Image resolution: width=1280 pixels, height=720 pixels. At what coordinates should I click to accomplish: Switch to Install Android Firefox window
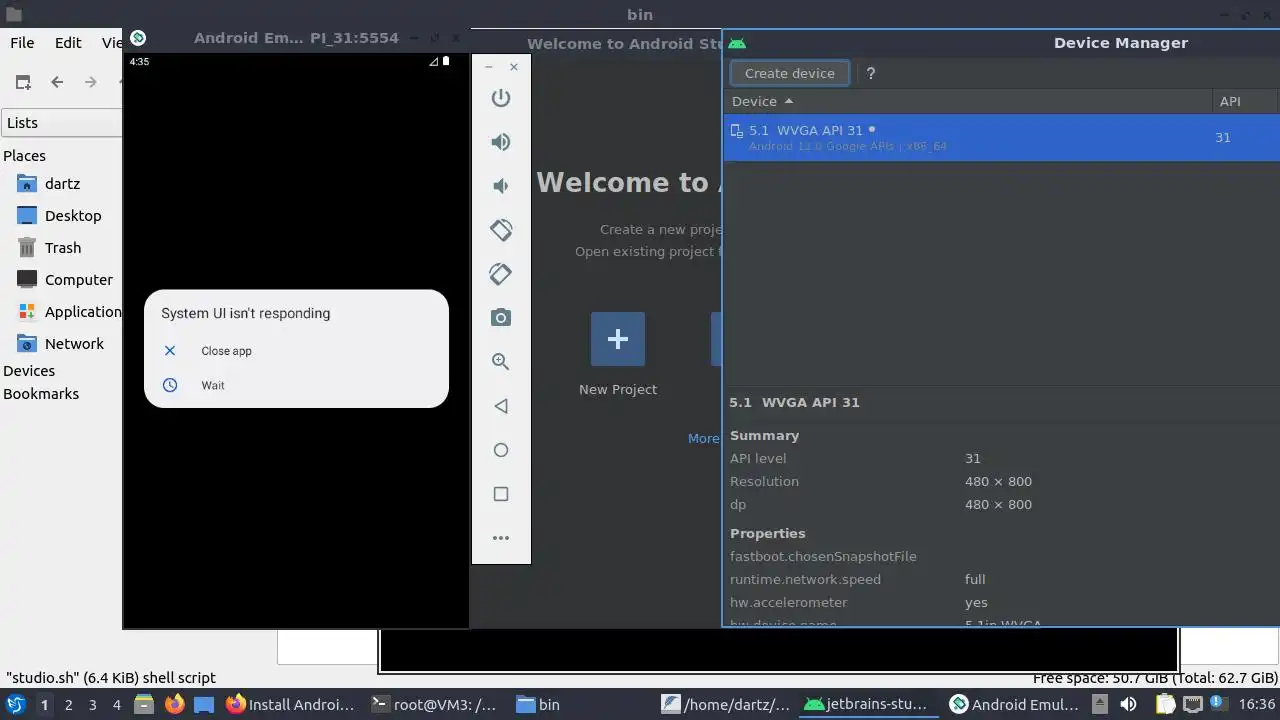click(290, 704)
